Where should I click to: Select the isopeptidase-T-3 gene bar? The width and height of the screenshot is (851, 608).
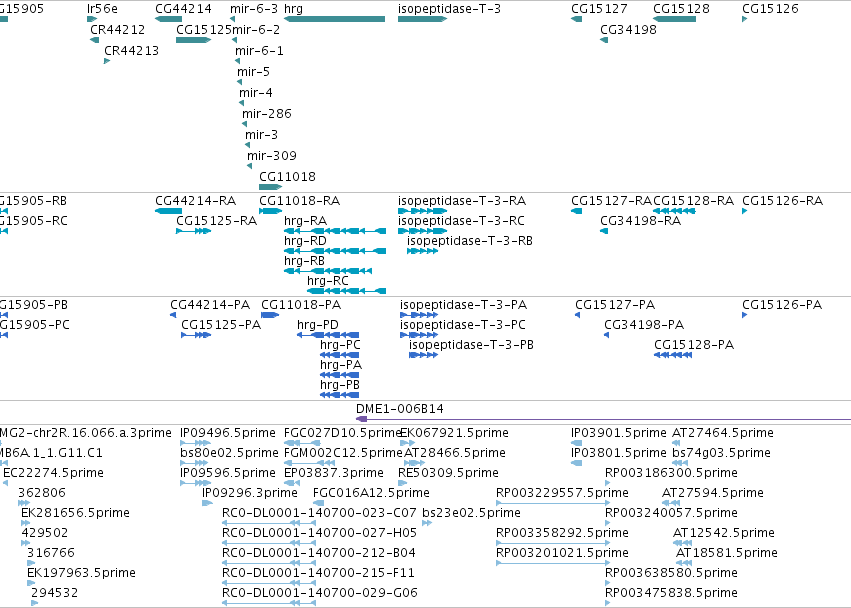pos(422,19)
